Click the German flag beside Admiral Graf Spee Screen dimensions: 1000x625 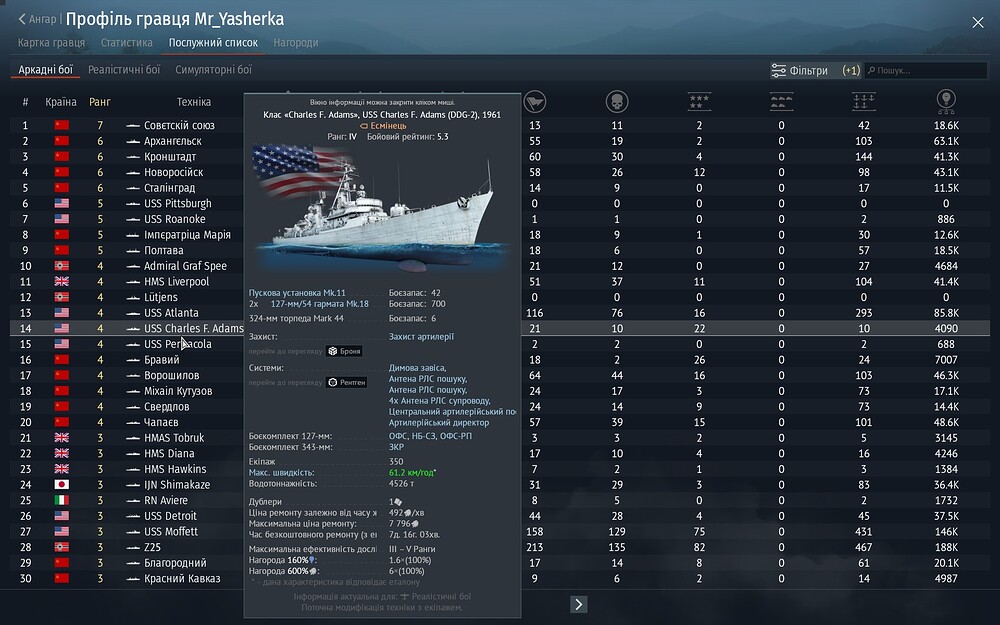pos(62,266)
